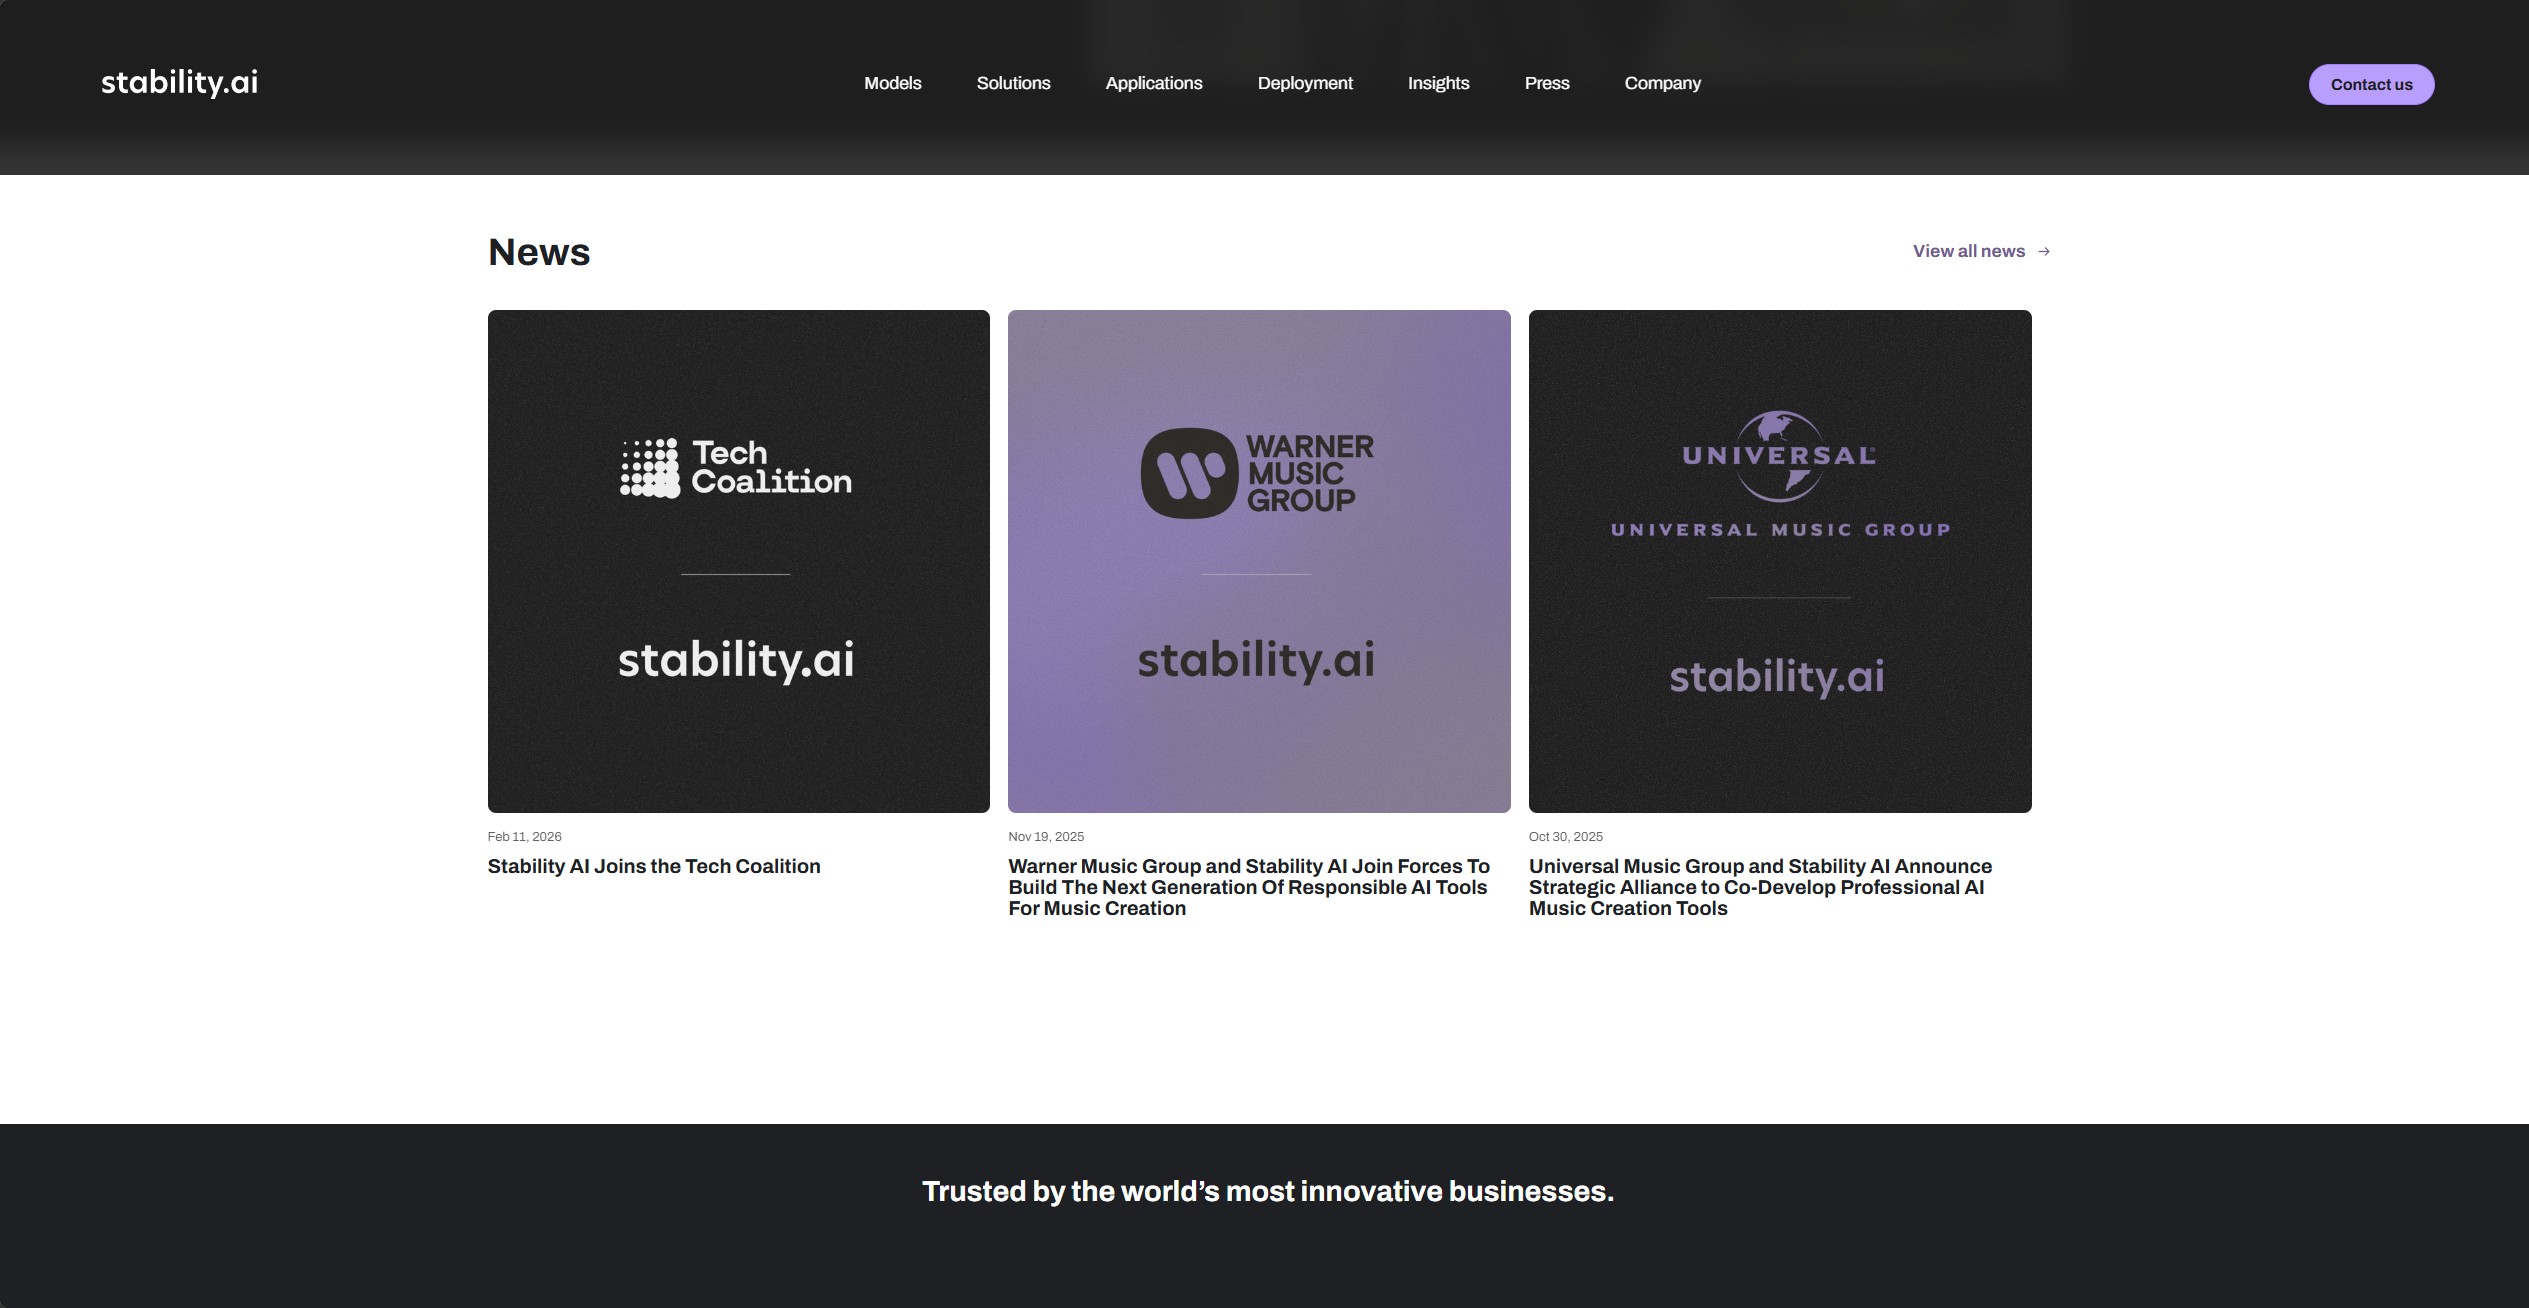Open the Insights menu
This screenshot has width=2529, height=1308.
pos(1438,83)
